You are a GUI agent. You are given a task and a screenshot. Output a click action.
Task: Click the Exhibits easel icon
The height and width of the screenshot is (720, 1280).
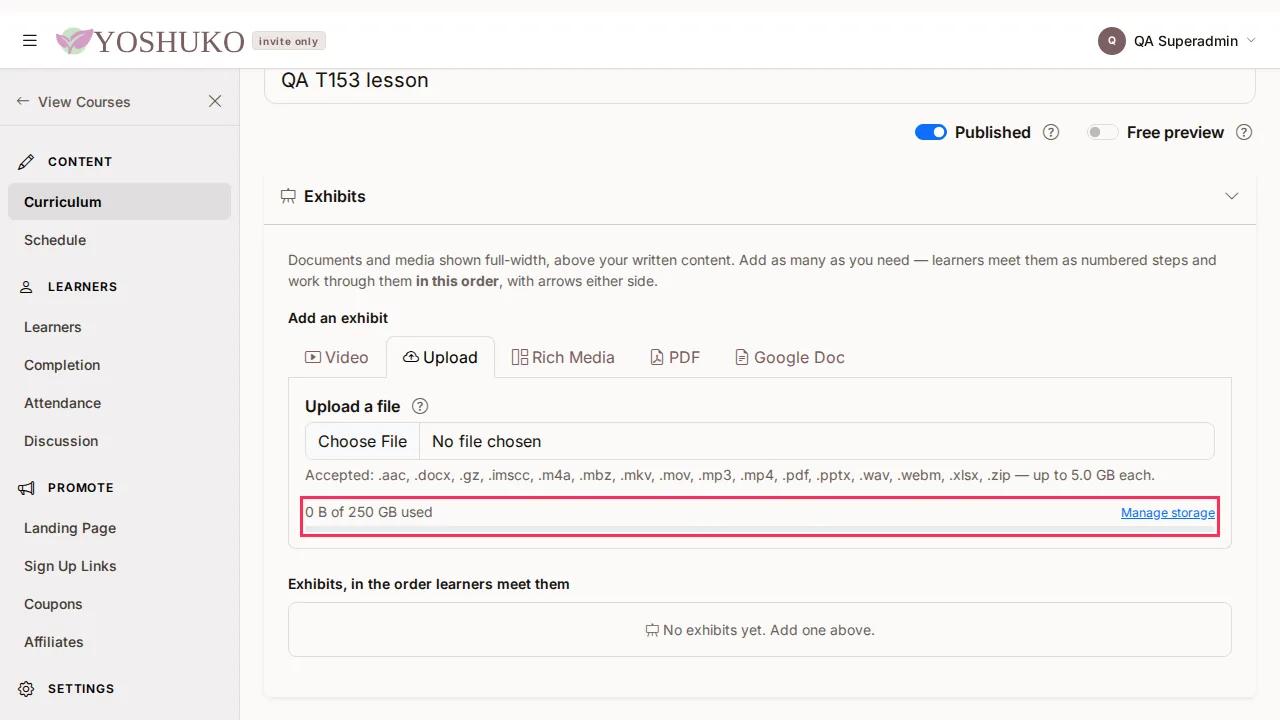click(x=288, y=196)
